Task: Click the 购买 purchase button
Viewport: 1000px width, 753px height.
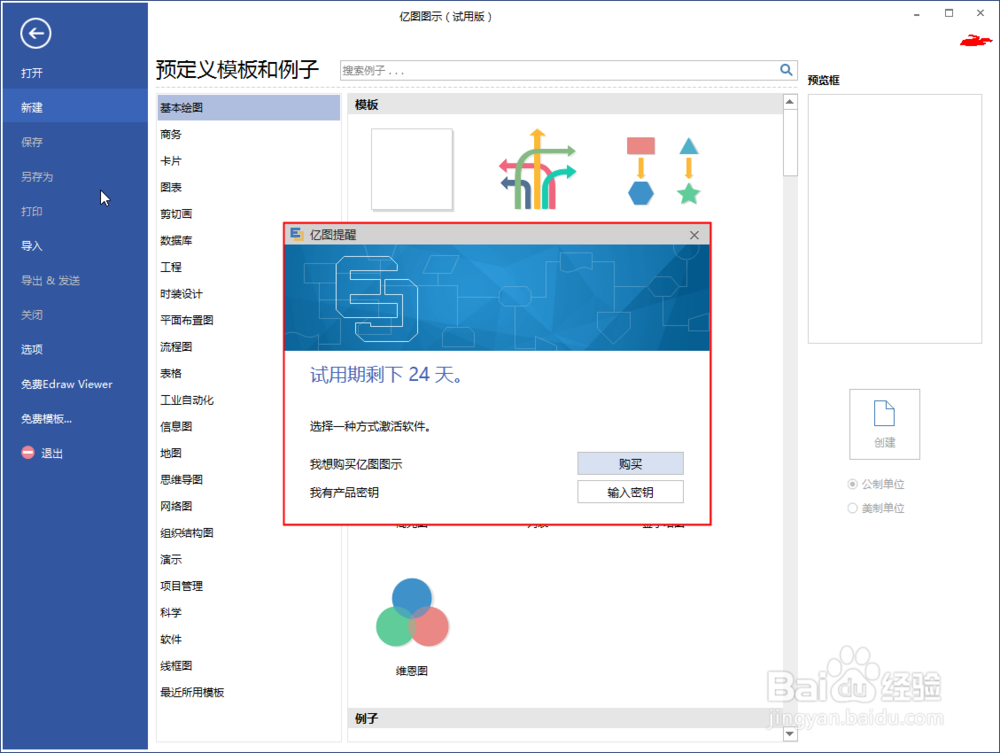Action: point(630,463)
